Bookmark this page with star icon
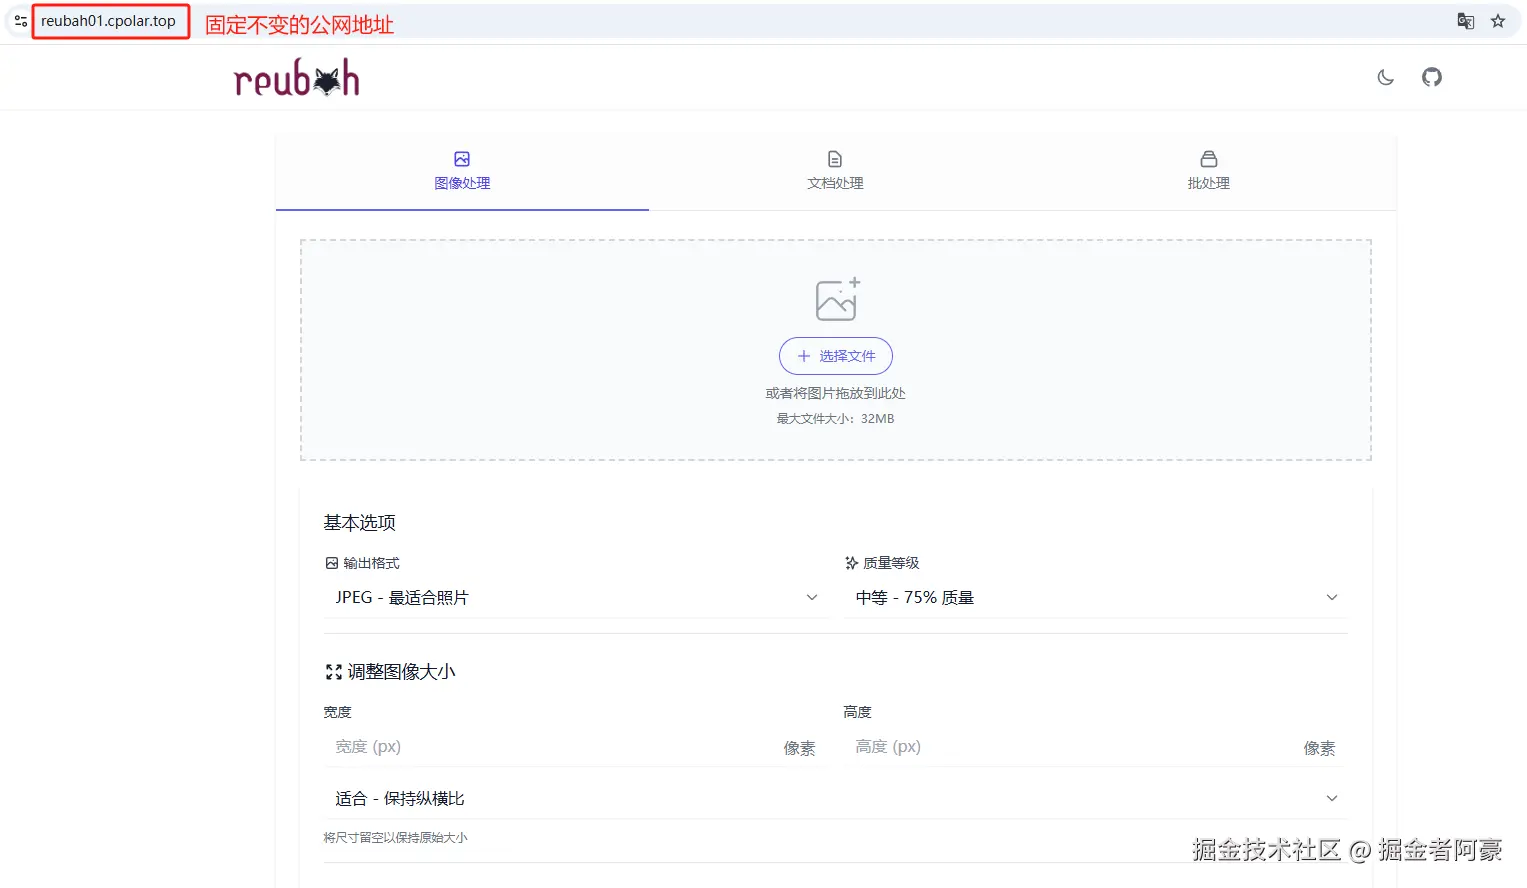 (x=1498, y=21)
